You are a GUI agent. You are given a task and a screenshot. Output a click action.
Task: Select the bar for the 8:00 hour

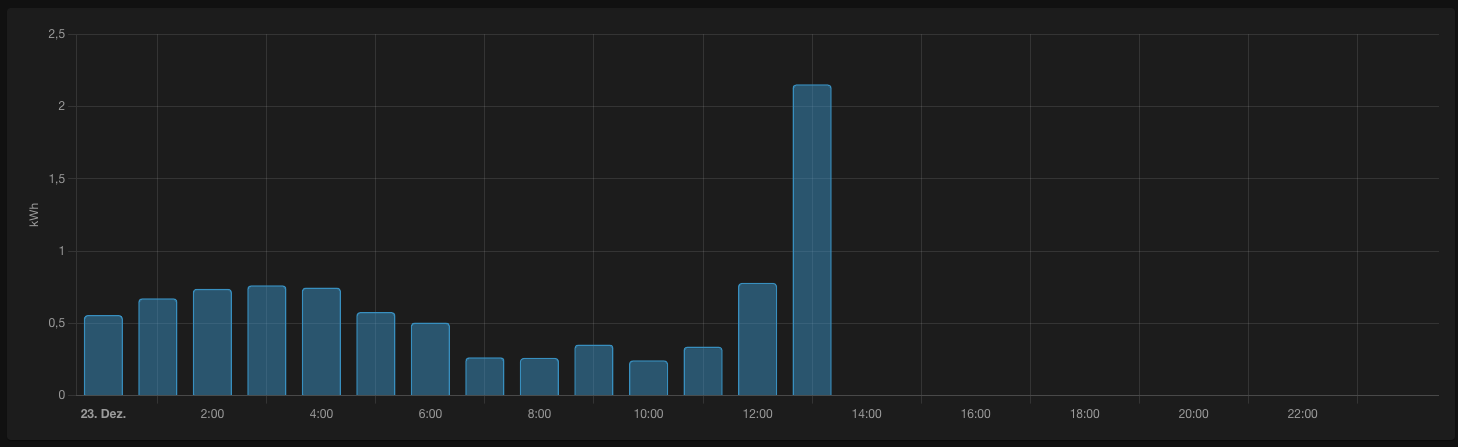coord(539,376)
